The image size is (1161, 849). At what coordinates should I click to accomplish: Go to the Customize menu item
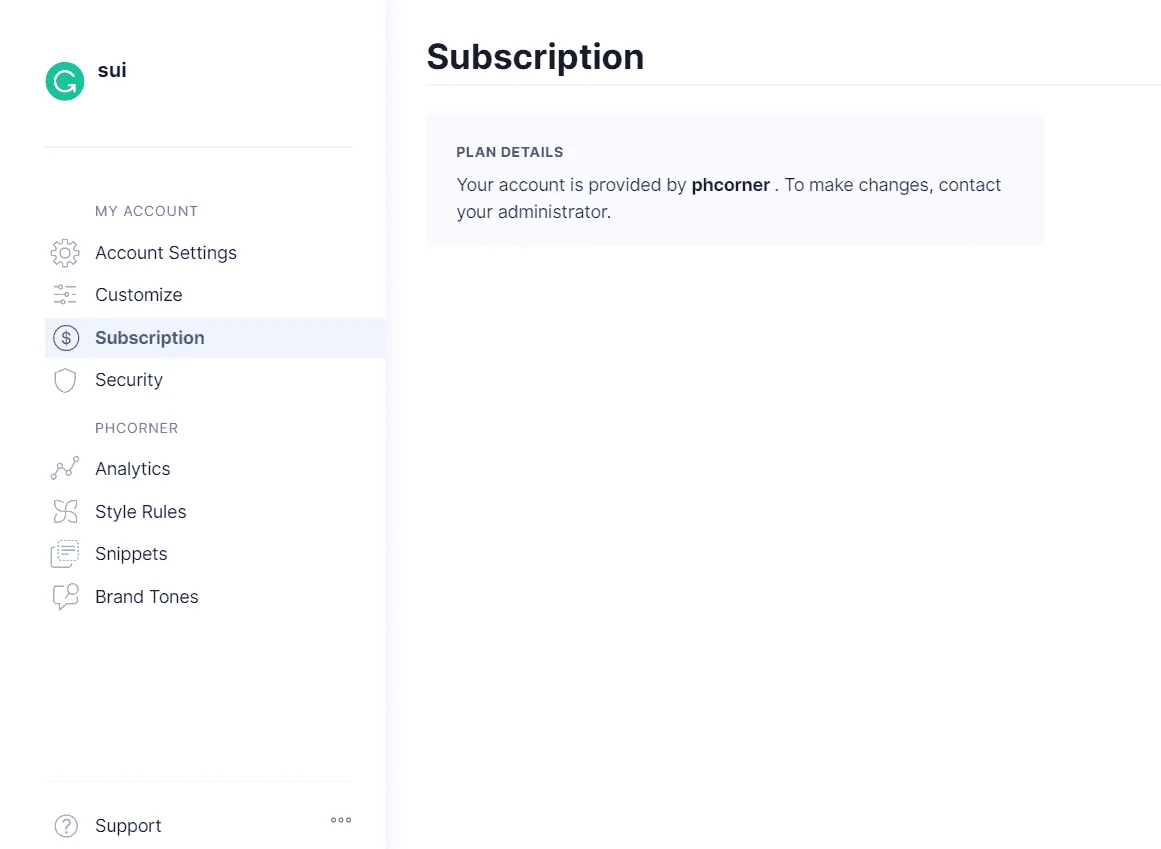[138, 295]
